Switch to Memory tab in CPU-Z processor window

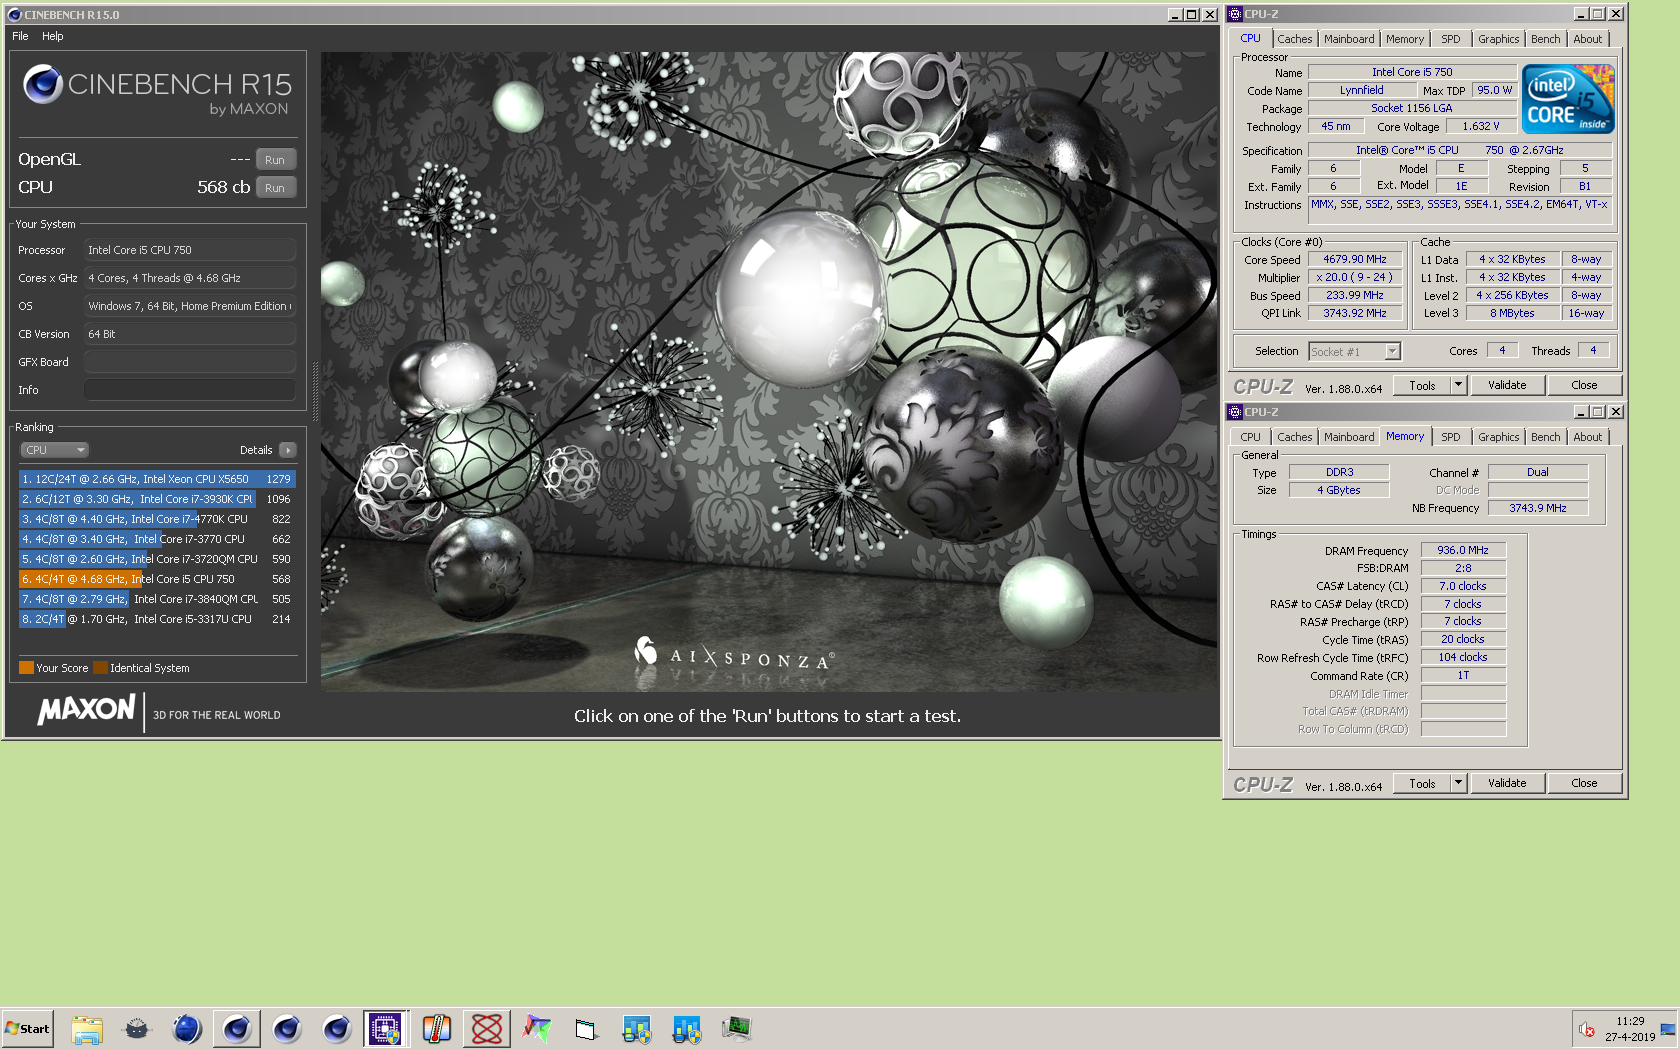point(1405,39)
